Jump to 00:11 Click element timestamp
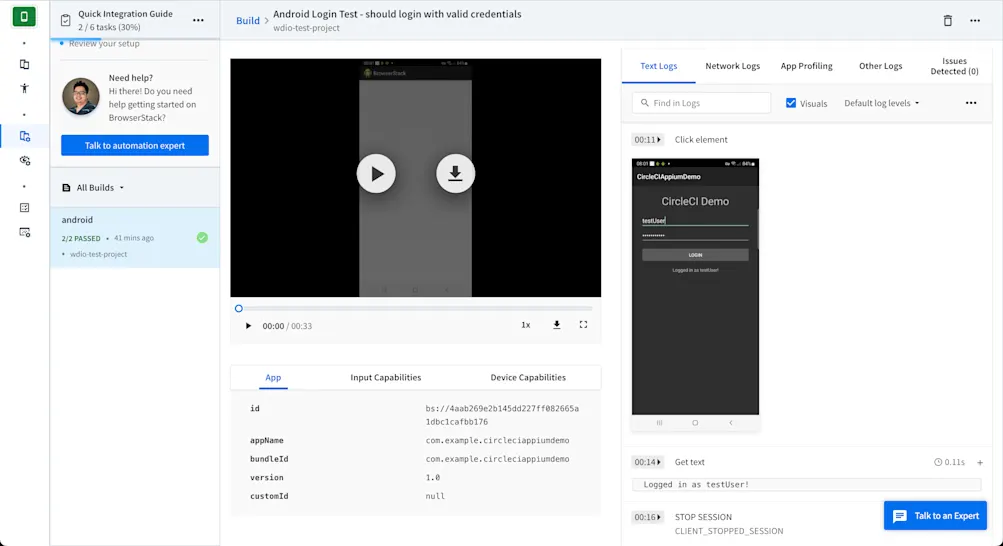The image size is (1003, 546). coord(647,139)
